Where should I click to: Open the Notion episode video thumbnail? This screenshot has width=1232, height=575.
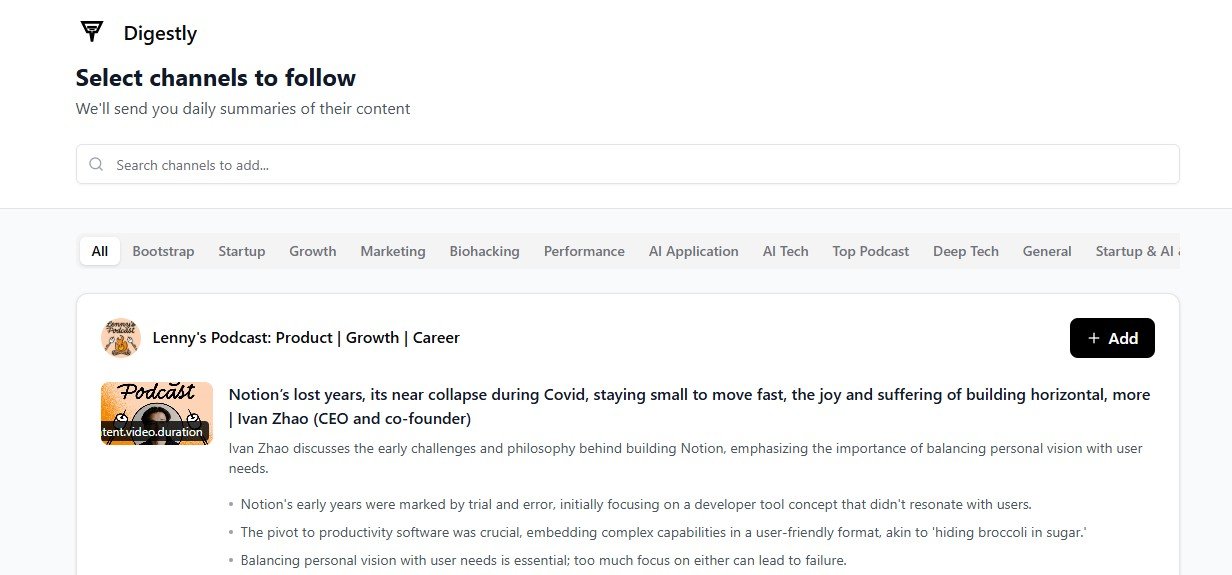tap(157, 413)
